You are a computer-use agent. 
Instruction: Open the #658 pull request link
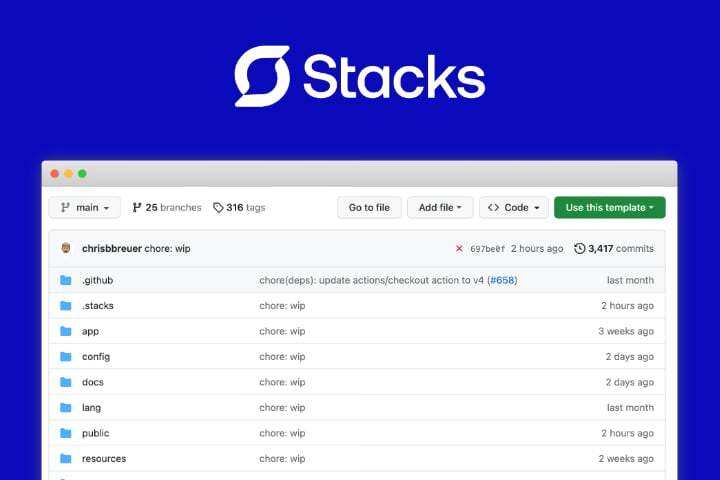coord(501,280)
